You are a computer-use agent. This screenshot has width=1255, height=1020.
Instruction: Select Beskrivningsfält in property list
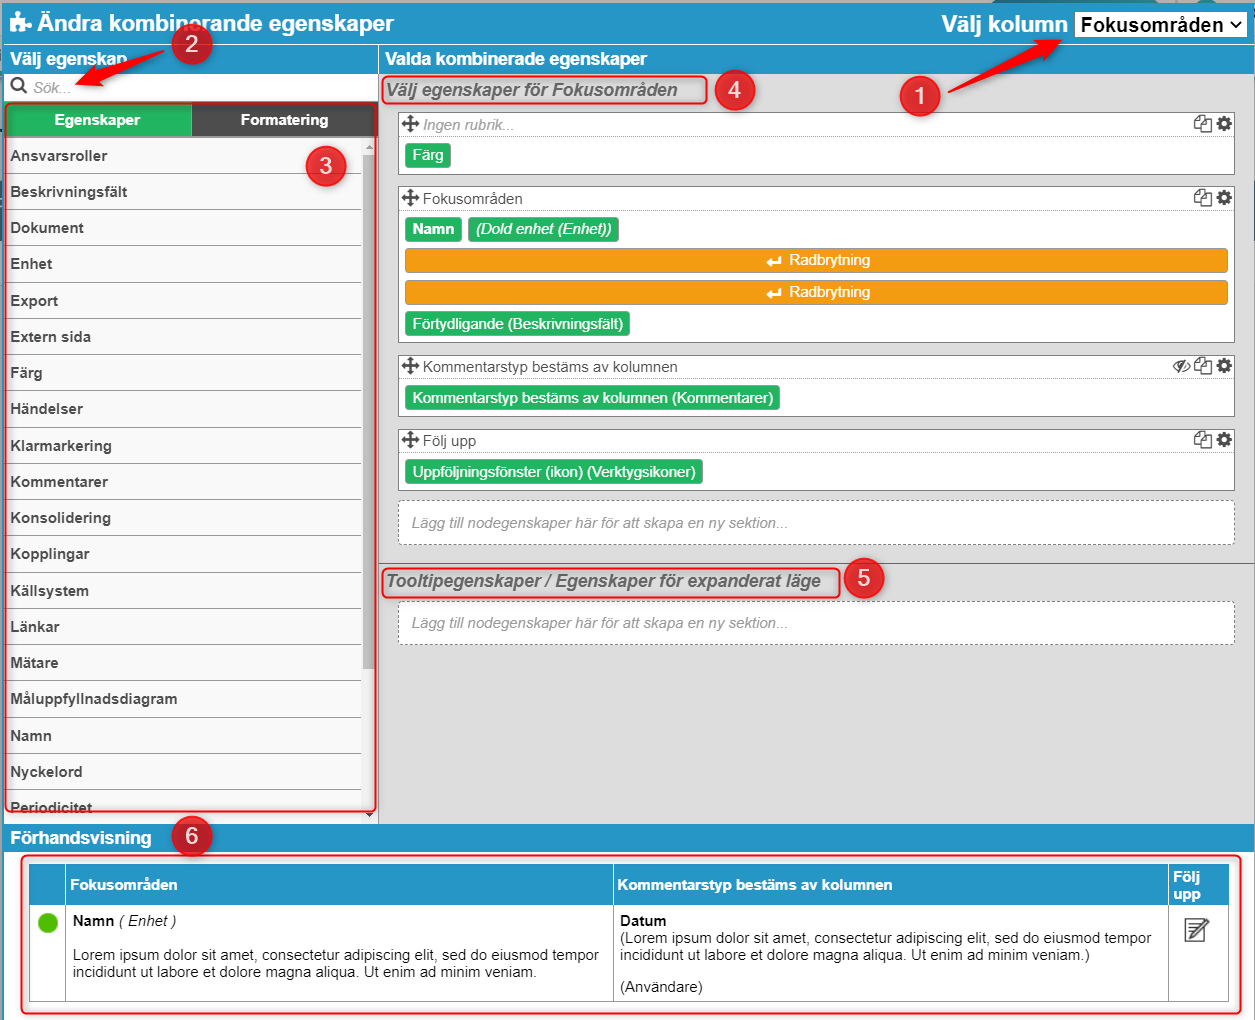[184, 192]
